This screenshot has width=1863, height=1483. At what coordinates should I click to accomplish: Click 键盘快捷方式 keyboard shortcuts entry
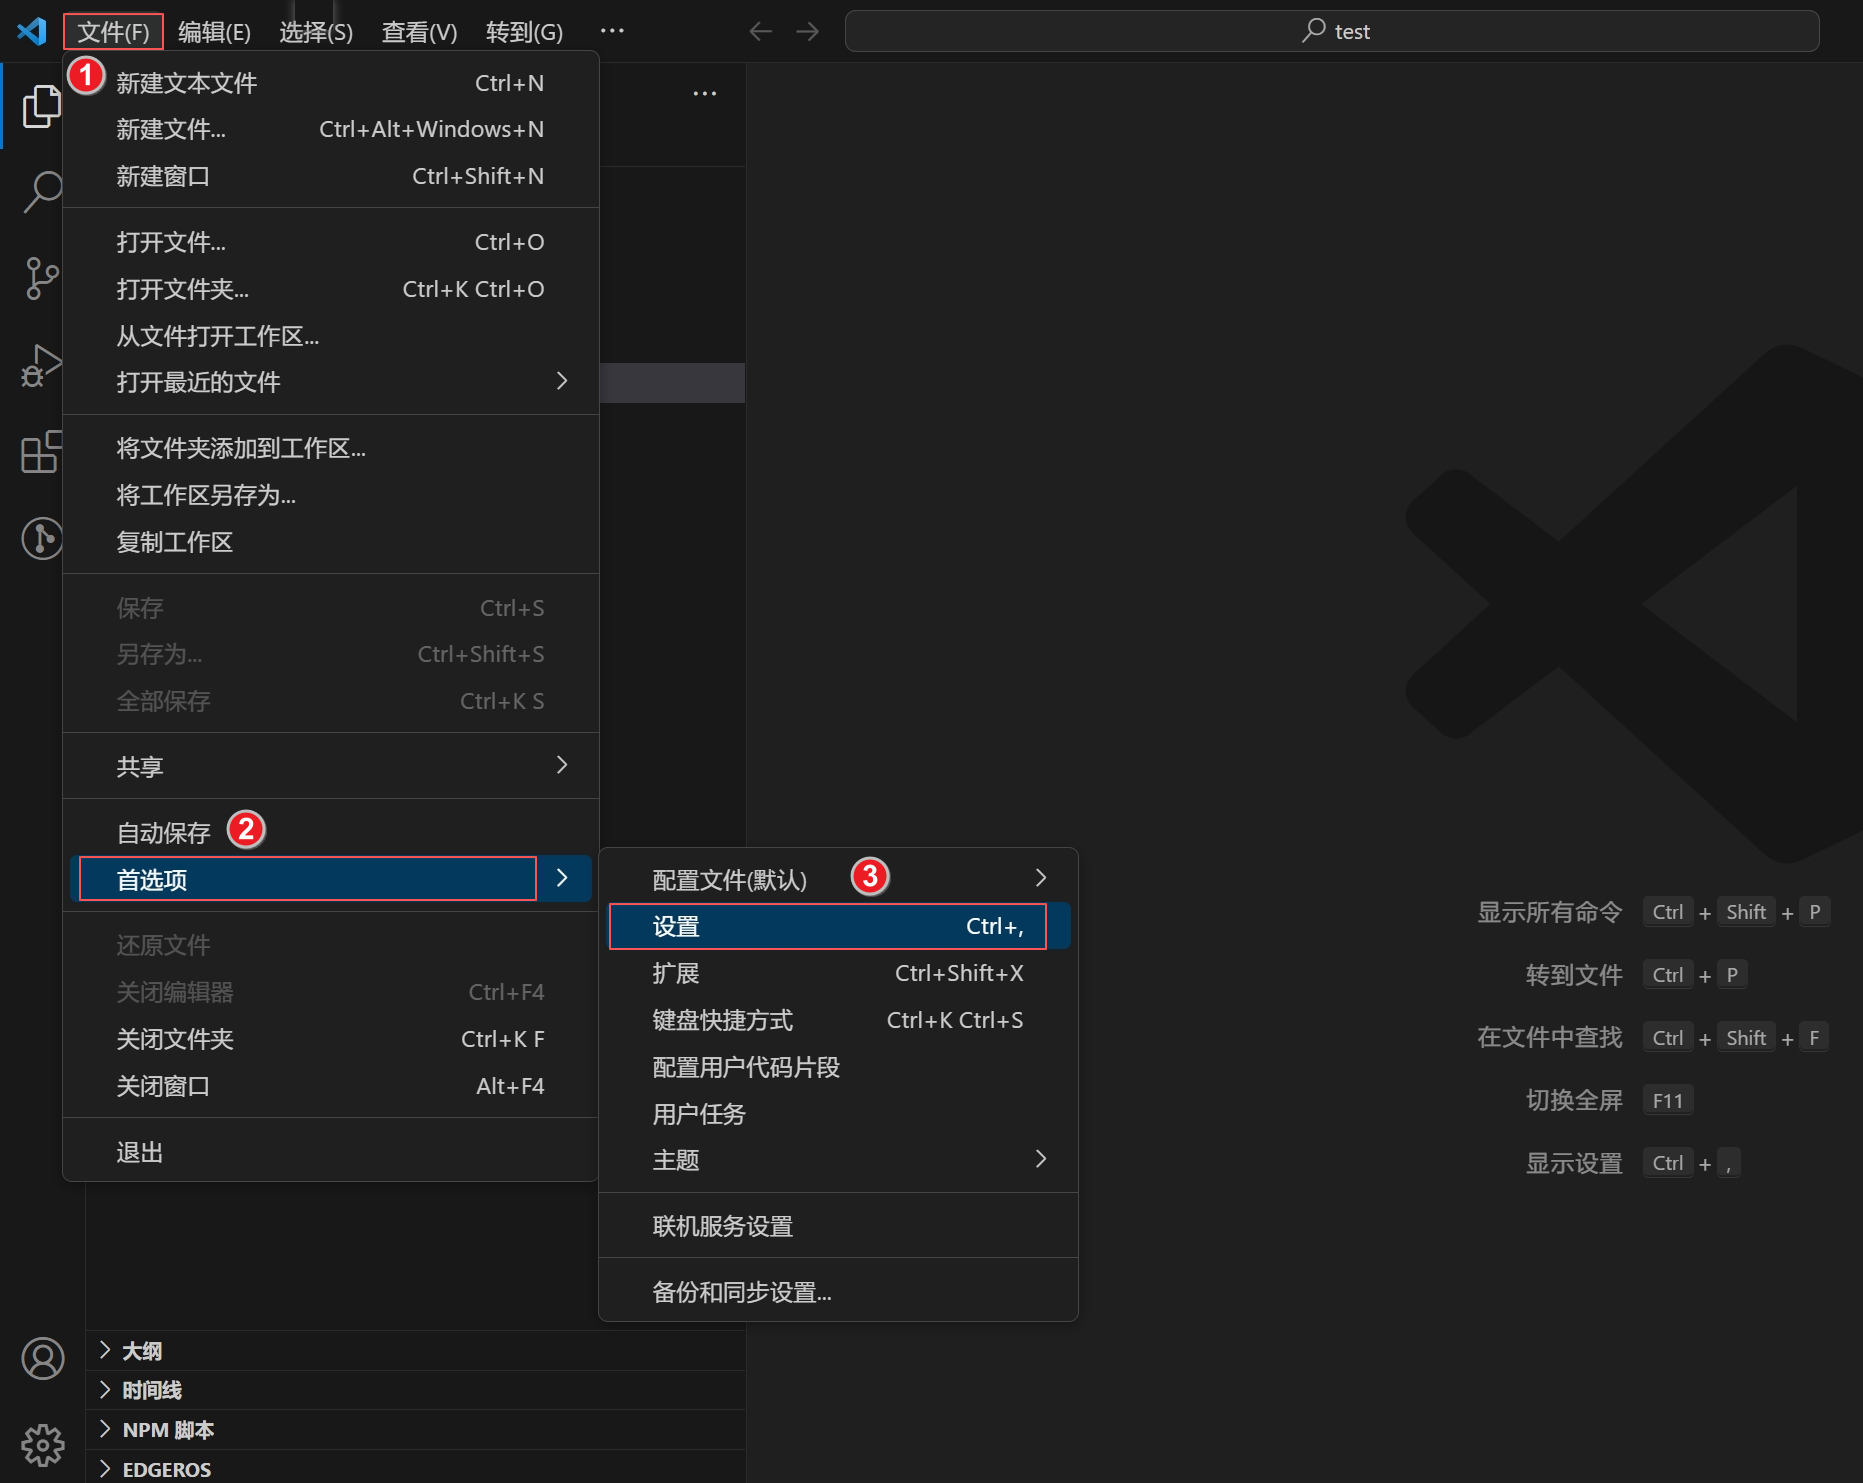click(721, 1019)
